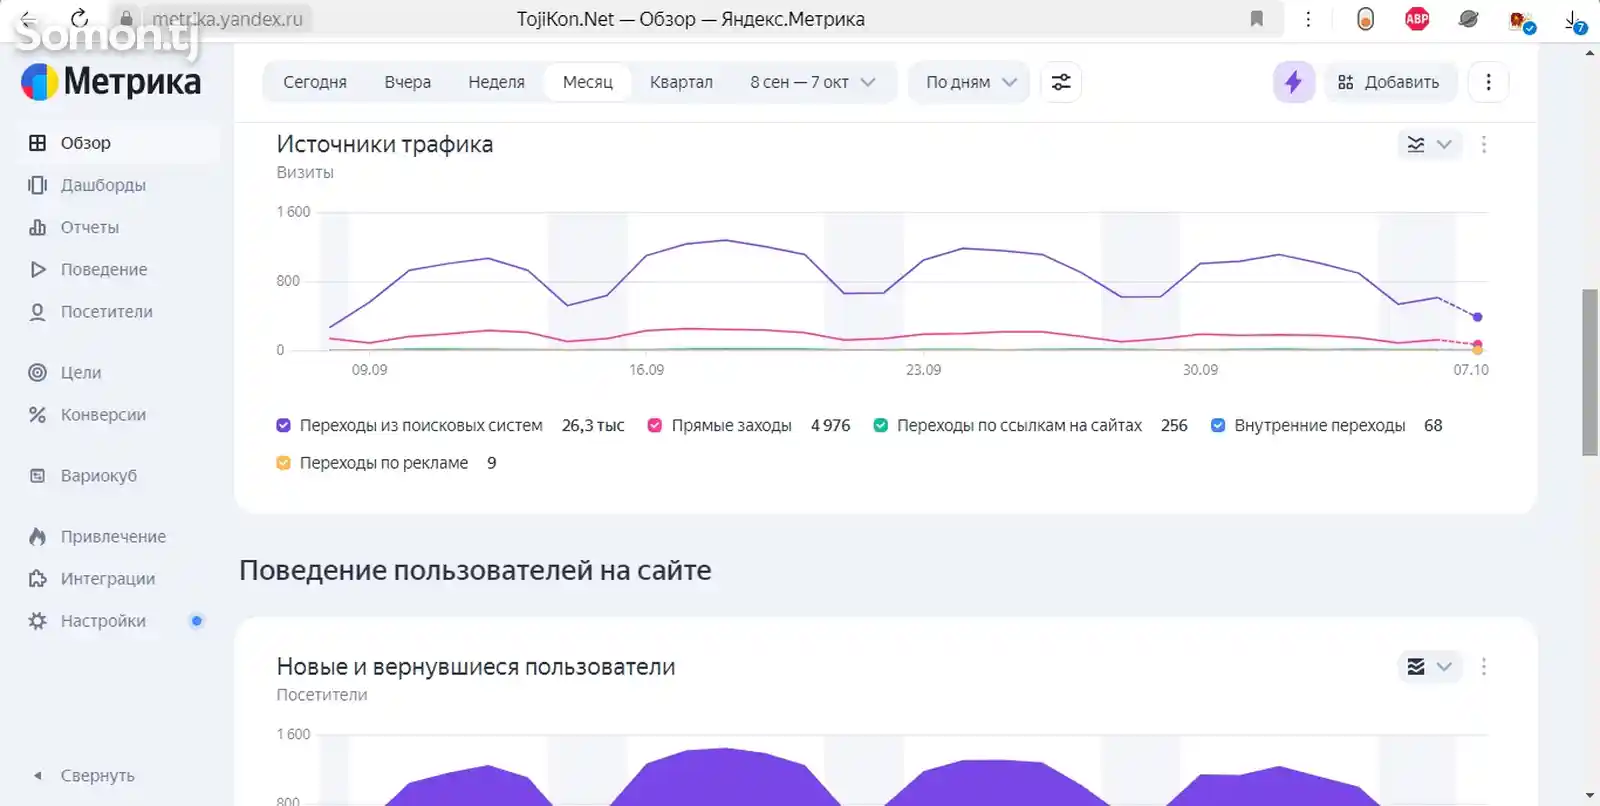
Task: Click the Привлечение flame icon
Action: [x=38, y=536]
